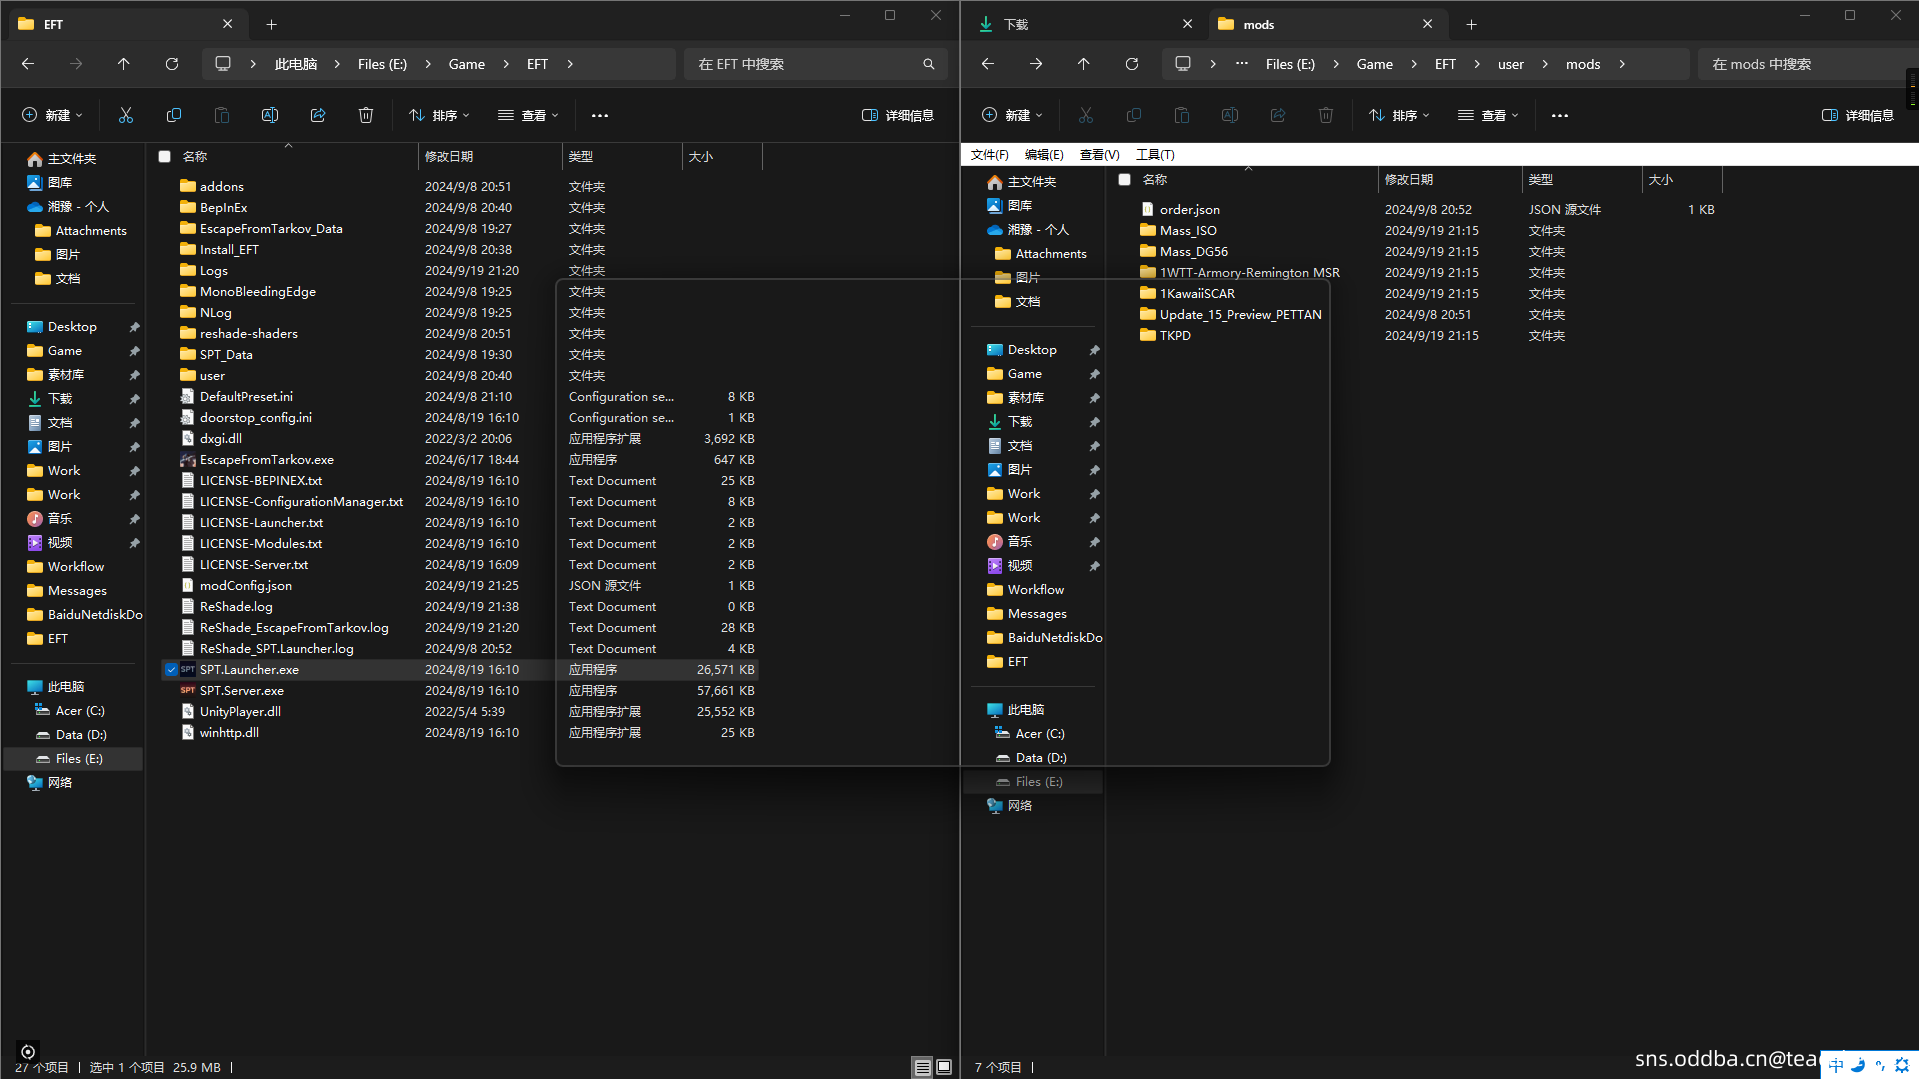This screenshot has height=1079, width=1919.
Task: Open the 工具(T) menu
Action: (x=1155, y=155)
